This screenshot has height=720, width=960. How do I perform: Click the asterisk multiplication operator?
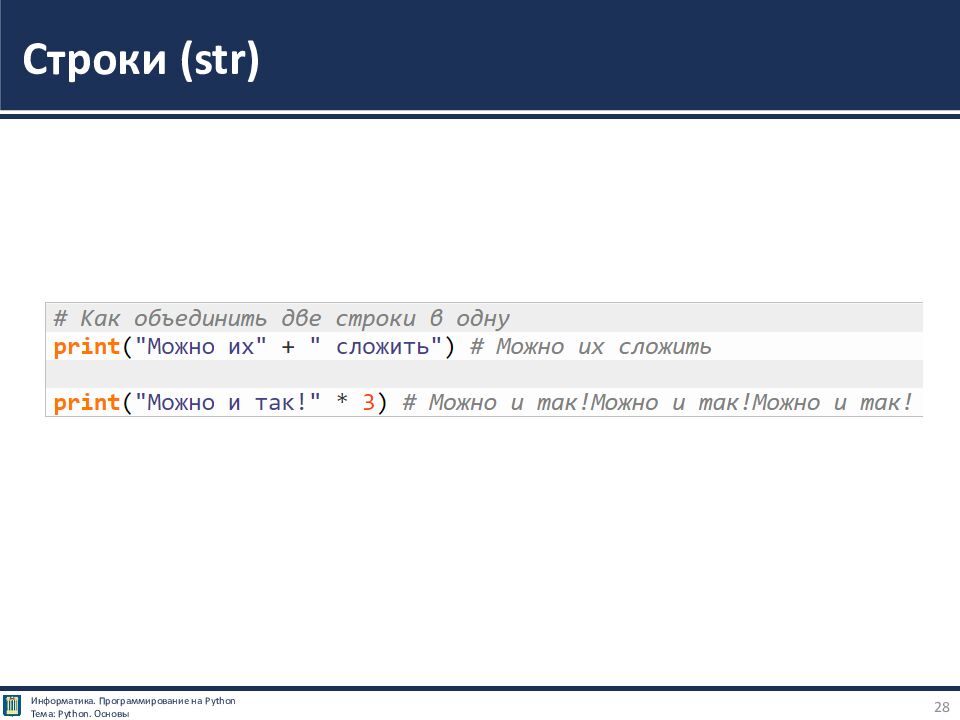(342, 403)
